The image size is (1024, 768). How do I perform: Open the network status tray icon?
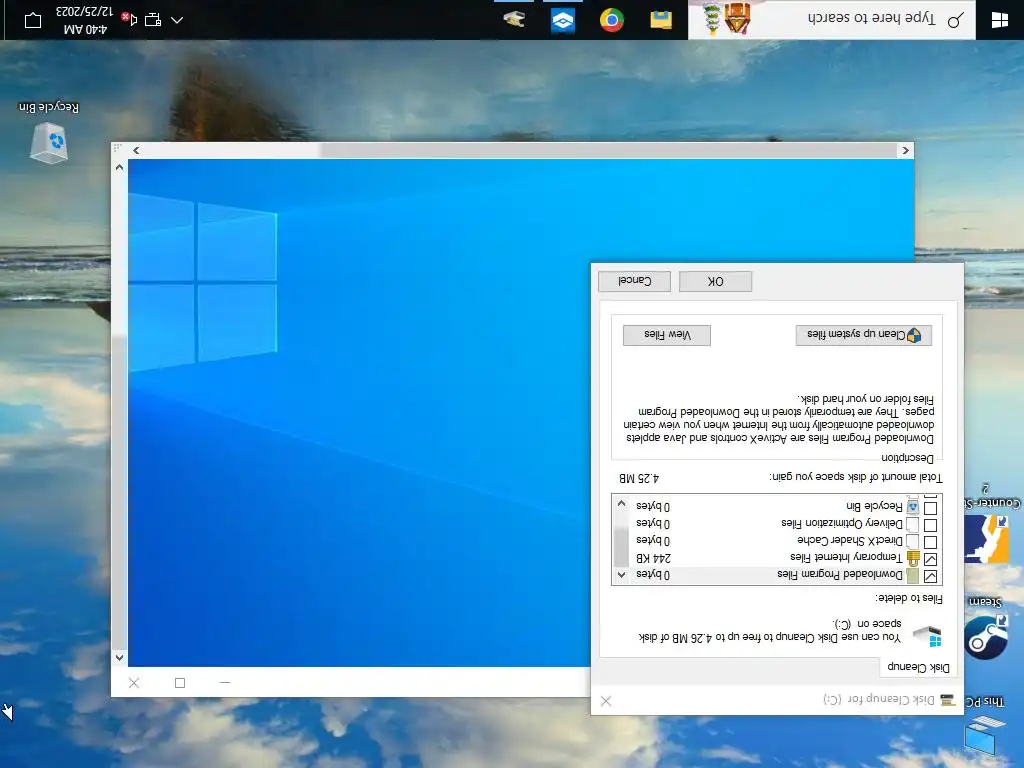click(153, 20)
